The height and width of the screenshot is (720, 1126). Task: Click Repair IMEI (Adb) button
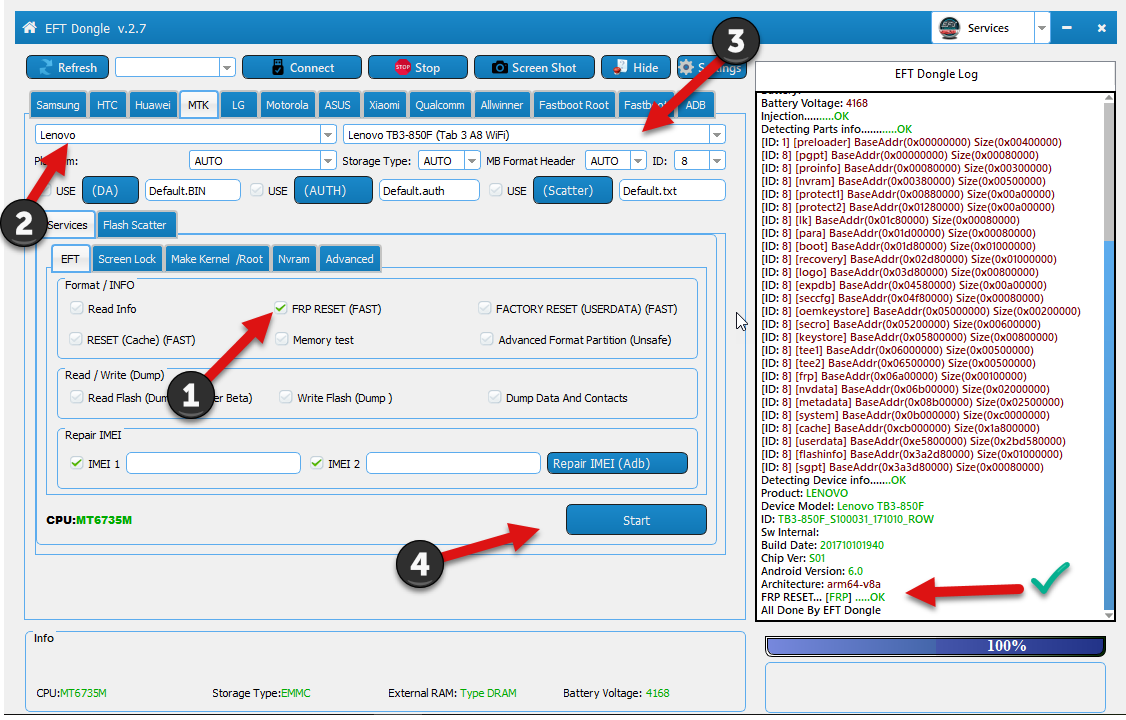[617, 463]
